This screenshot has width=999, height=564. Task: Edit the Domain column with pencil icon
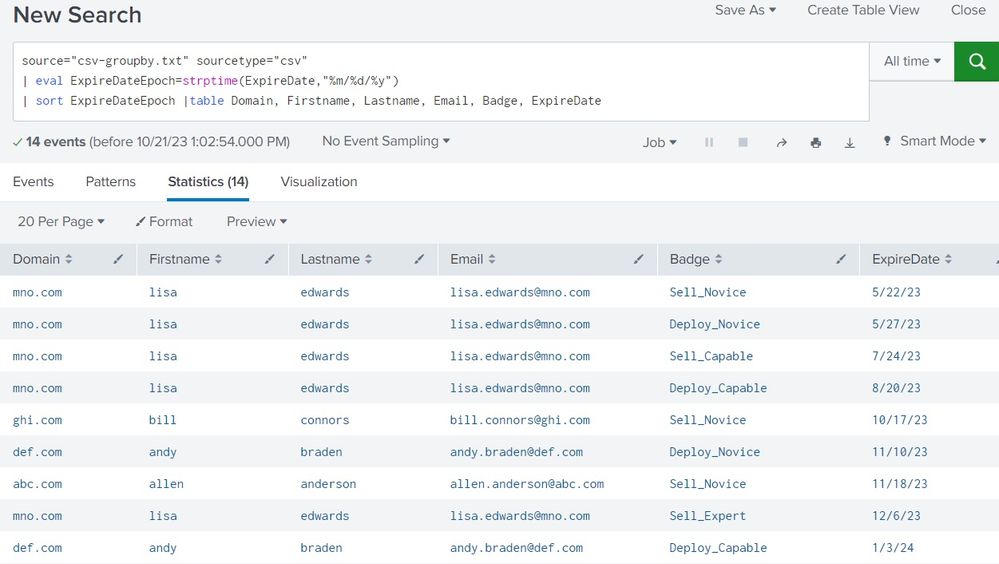(x=119, y=259)
